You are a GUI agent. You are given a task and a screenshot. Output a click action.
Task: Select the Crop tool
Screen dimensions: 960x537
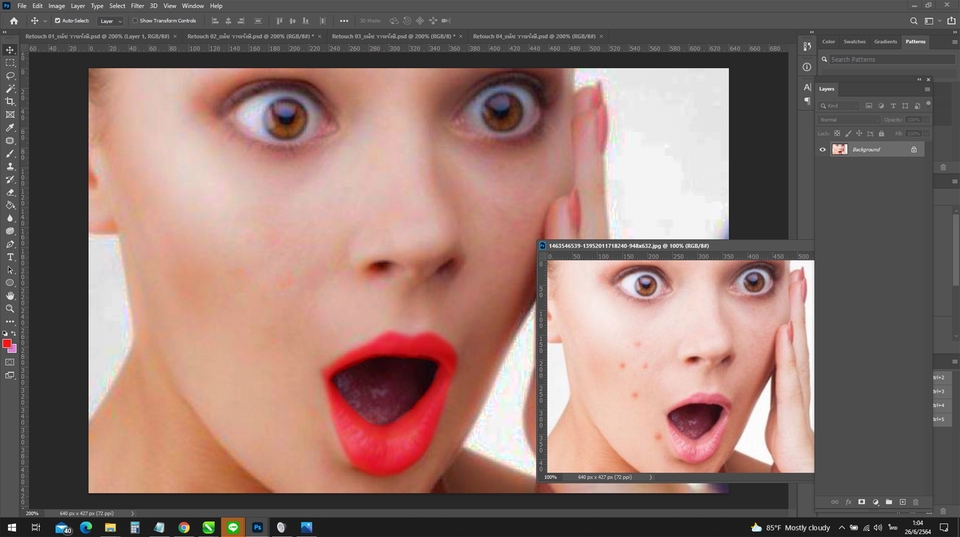(10, 102)
